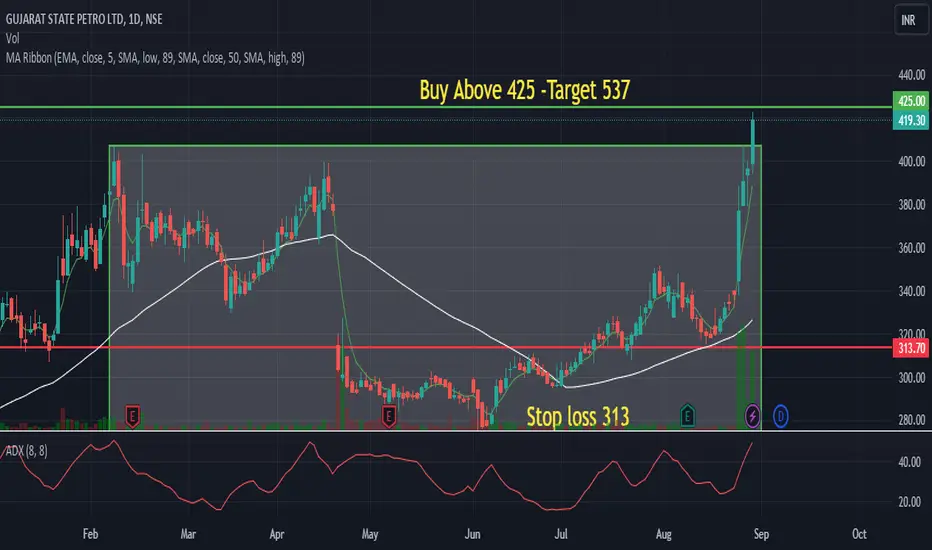The image size is (932, 550).
Task: Click the Feb label on time axis
Action: coord(90,534)
